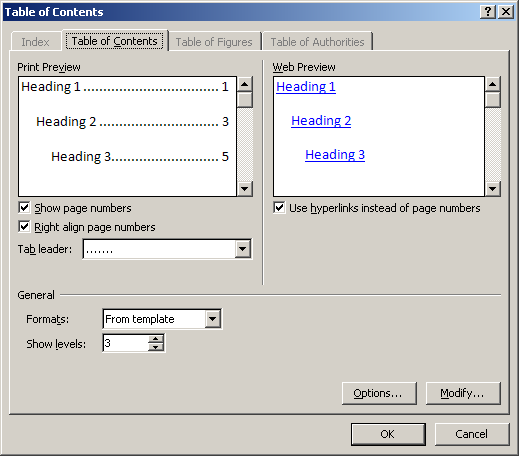
Task: Decrease Show levels with down spinner arrow
Action: click(156, 347)
